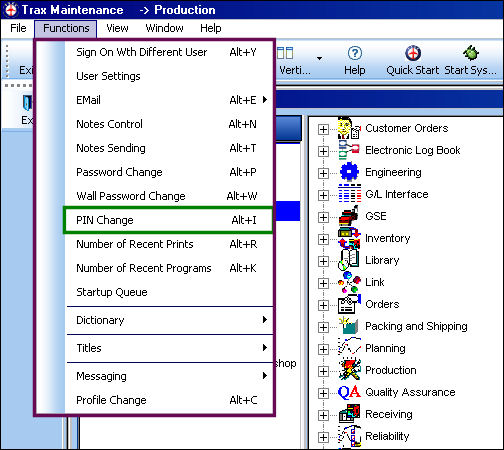Image resolution: width=504 pixels, height=450 pixels.
Task: Choose Profile Change menu entry
Action: click(x=169, y=400)
